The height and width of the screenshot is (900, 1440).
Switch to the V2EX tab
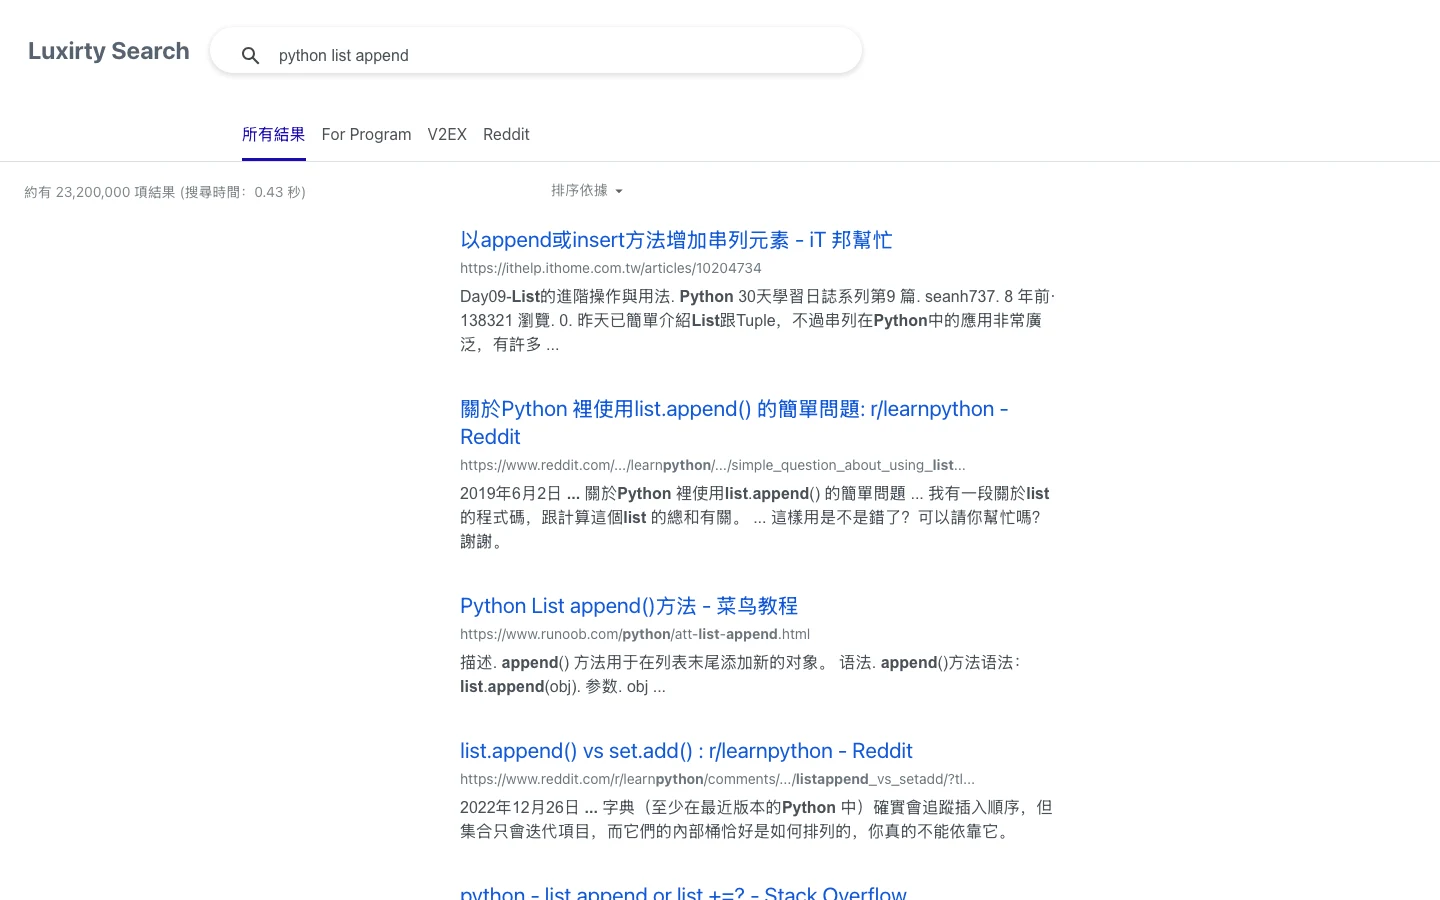[447, 134]
